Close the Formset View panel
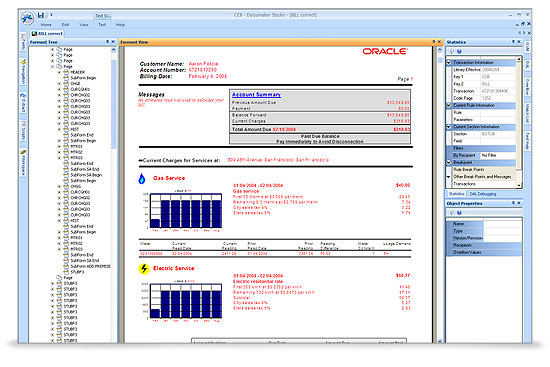Image resolution: width=550 pixels, height=367 pixels. 439,42
